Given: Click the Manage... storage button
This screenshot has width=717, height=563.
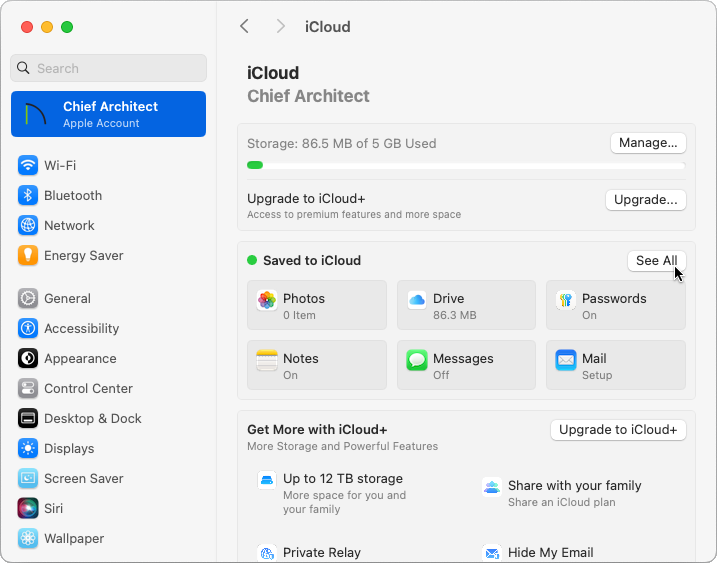Looking at the screenshot, I should coord(648,143).
